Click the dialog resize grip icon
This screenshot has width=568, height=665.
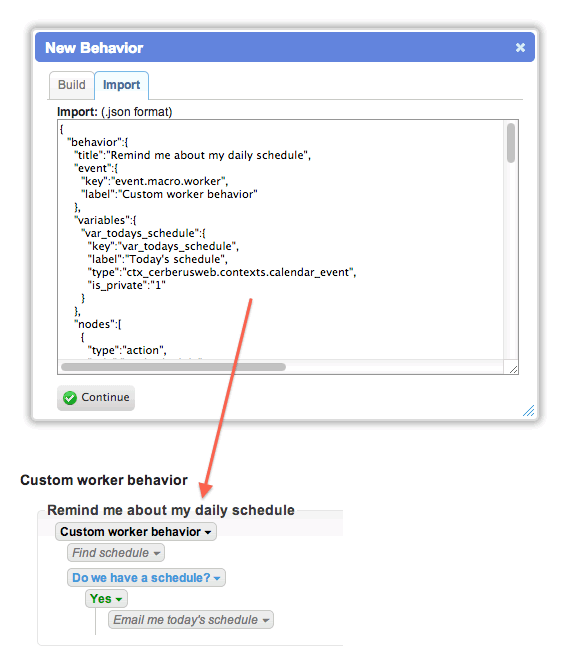(528, 411)
